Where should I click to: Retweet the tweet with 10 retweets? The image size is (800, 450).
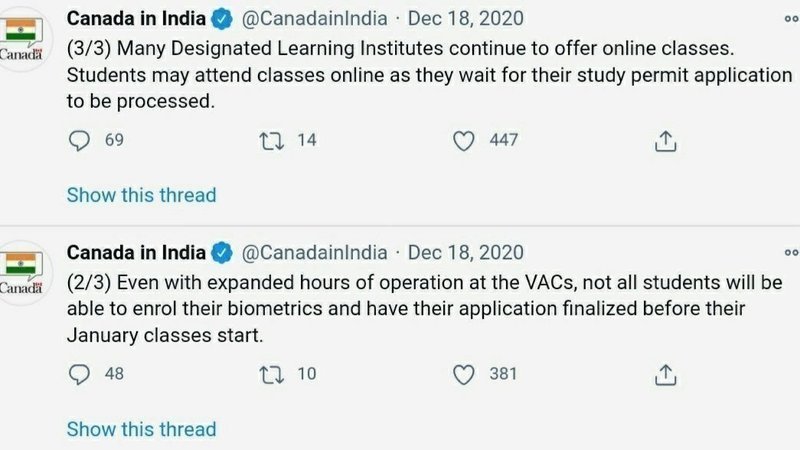(x=269, y=374)
